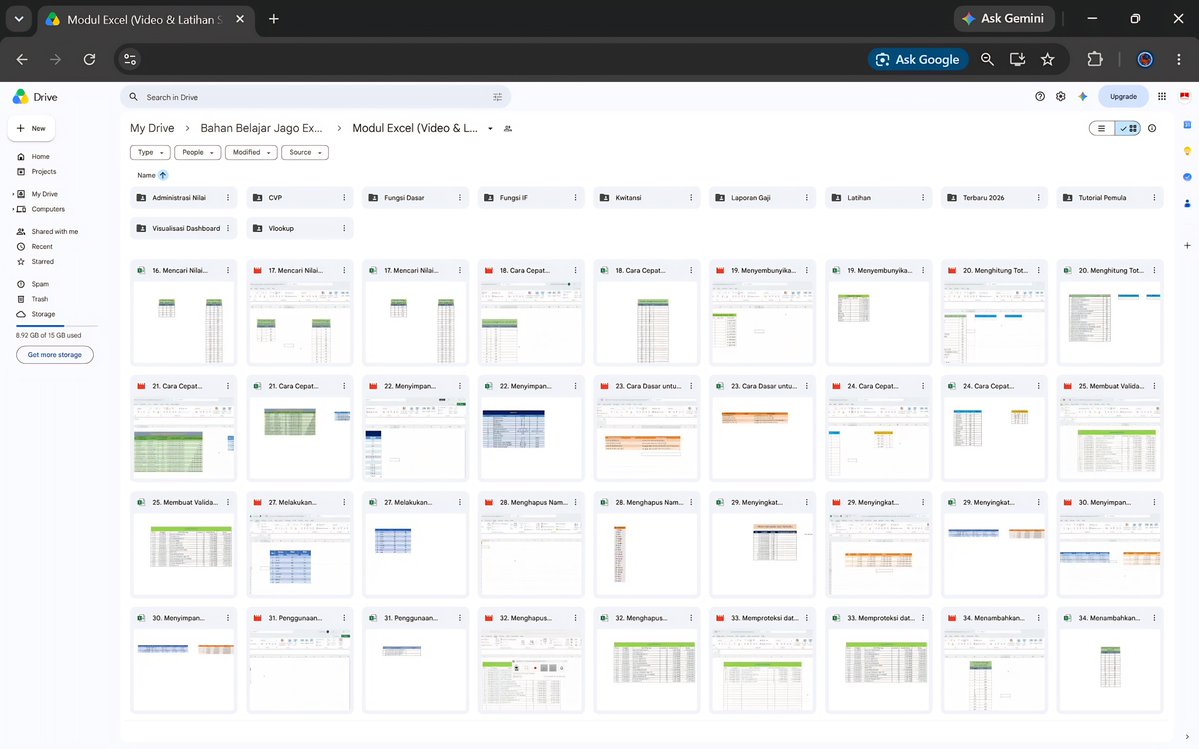Open Contacts in the side panel

point(1187,203)
